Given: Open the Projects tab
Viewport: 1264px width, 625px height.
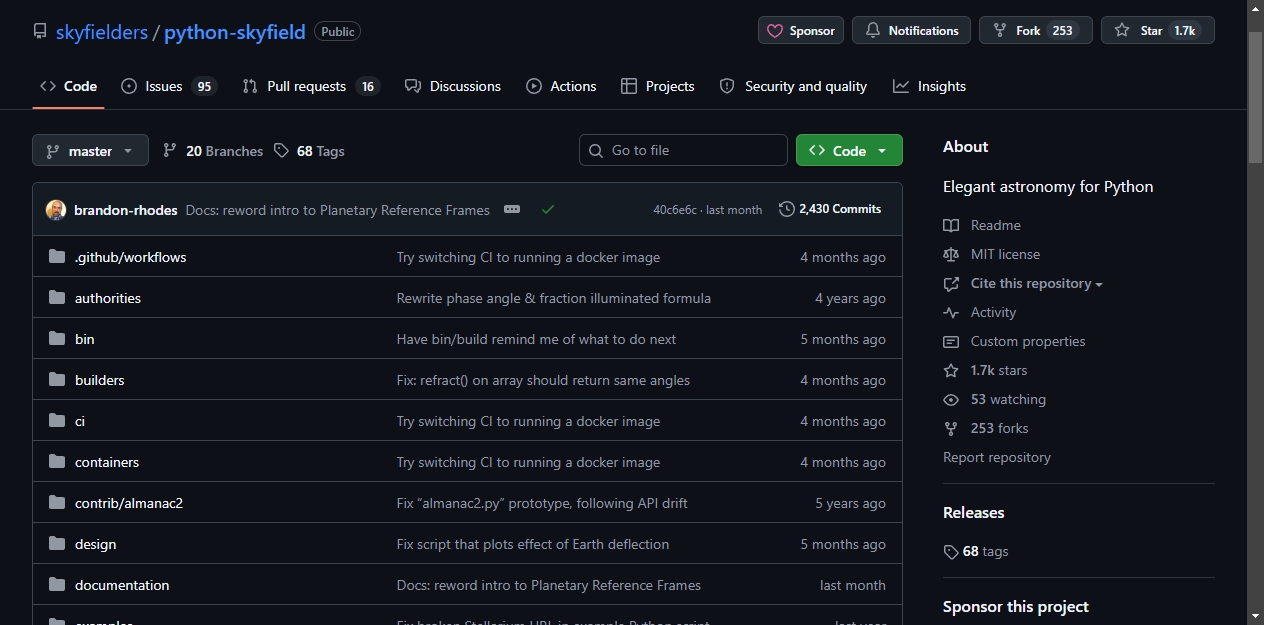Looking at the screenshot, I should 657,86.
